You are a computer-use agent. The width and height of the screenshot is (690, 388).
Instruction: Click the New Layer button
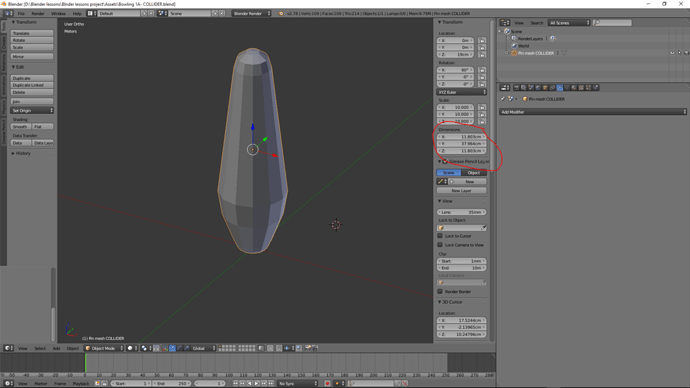point(462,190)
